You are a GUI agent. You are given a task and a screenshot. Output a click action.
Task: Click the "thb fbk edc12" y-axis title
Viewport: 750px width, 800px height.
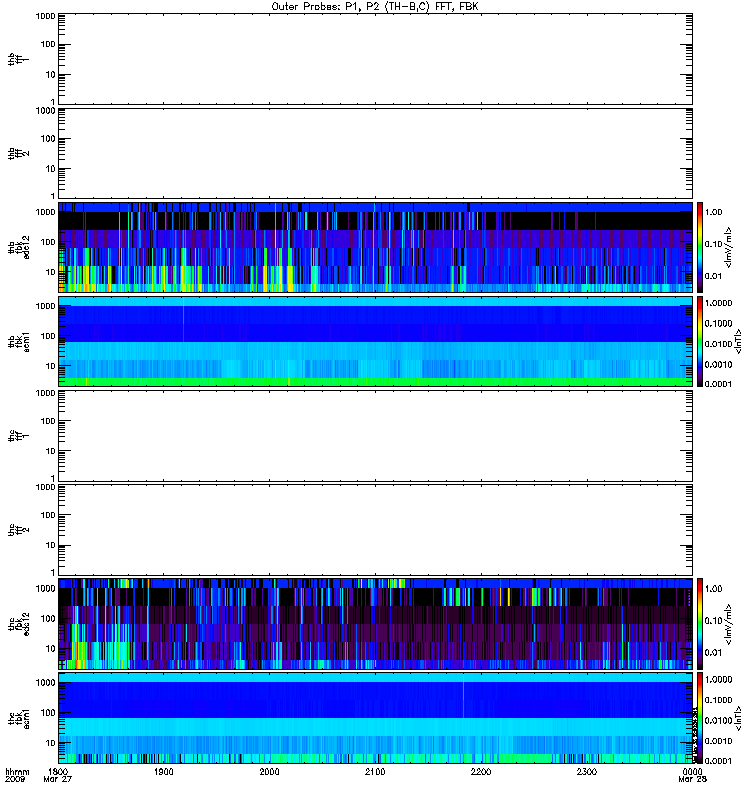(x=19, y=247)
